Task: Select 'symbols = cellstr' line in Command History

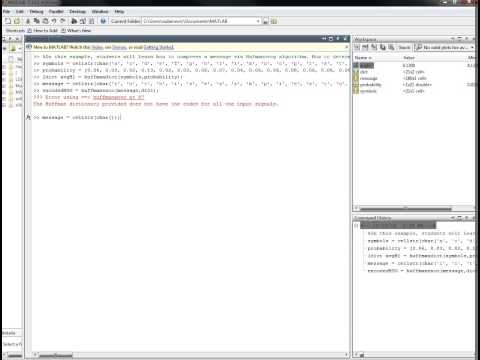Action: 421,241
